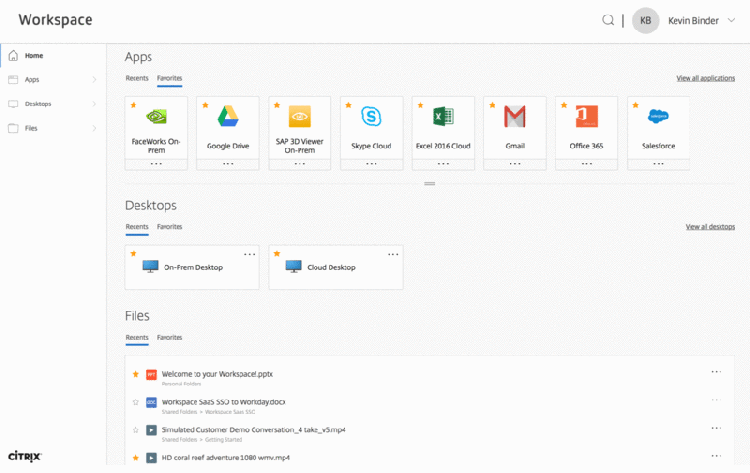This screenshot has width=750, height=473.
Task: Launch Excel 2016 Cloud app icon
Action: click(x=443, y=116)
